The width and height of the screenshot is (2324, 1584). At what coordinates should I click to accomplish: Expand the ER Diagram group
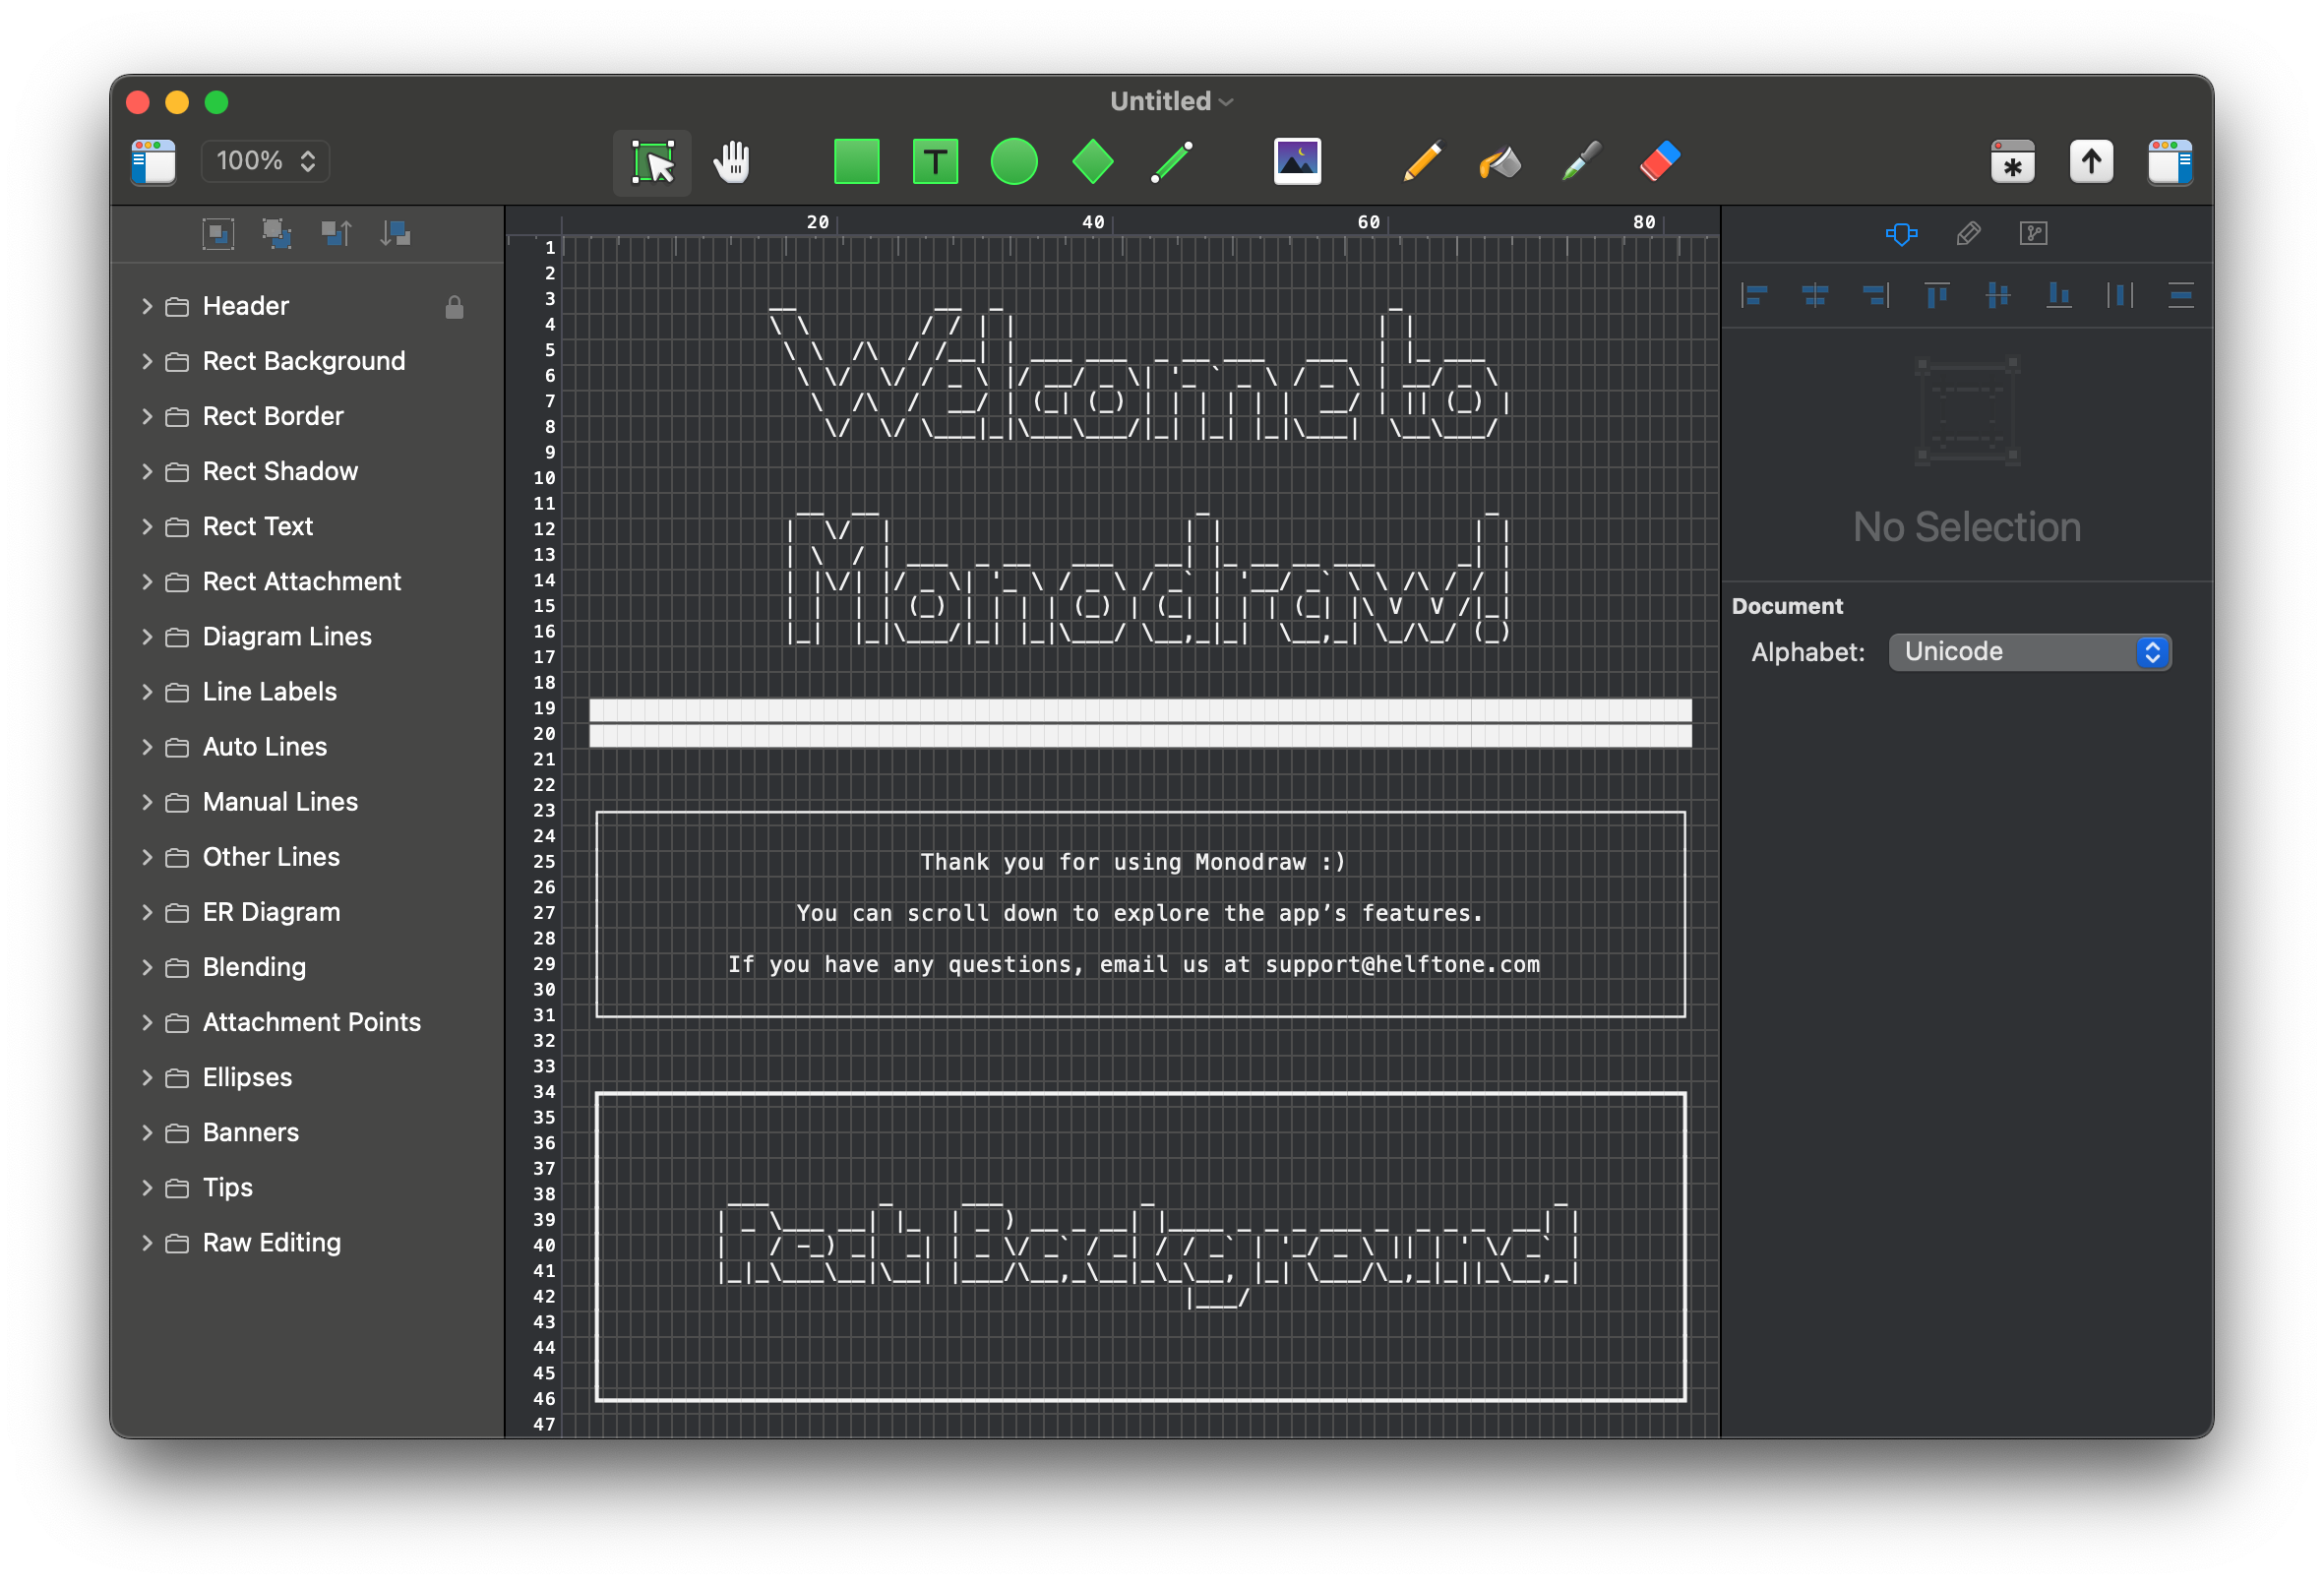pyautogui.click(x=147, y=912)
